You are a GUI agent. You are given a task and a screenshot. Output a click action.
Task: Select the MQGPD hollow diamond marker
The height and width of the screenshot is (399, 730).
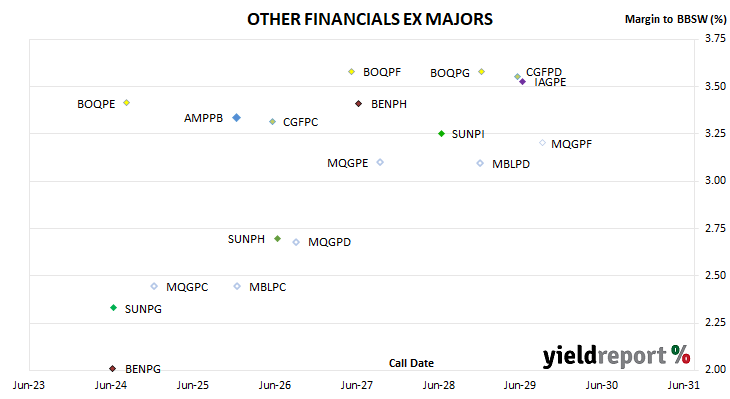pyautogui.click(x=296, y=242)
